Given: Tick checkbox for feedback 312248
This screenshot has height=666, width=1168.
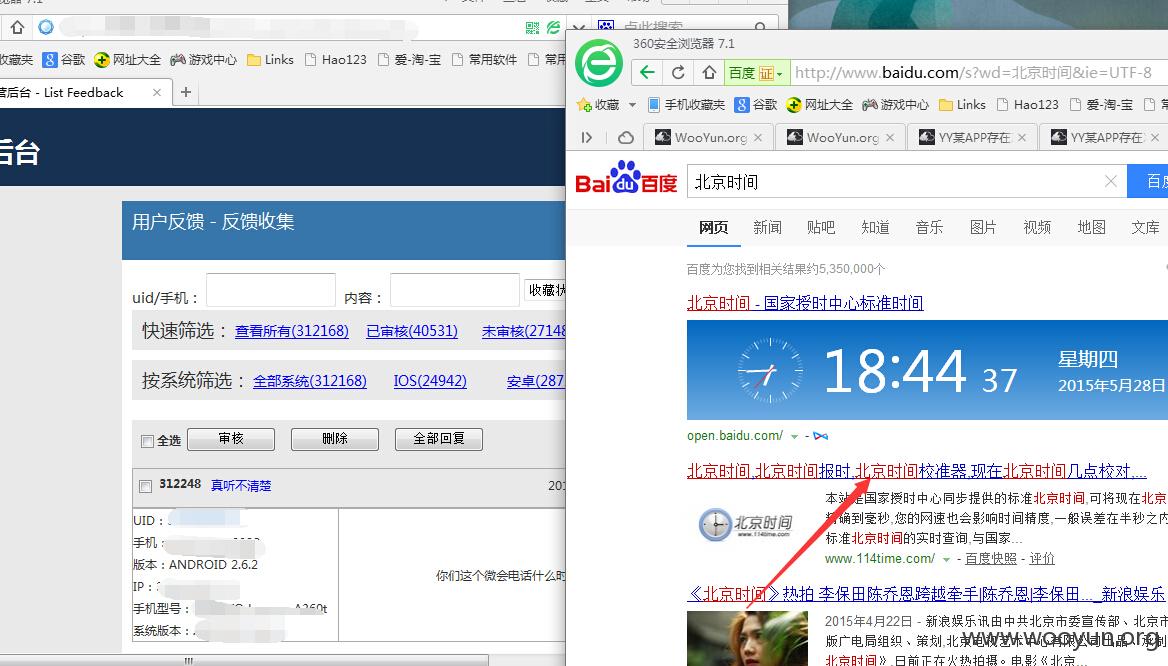Looking at the screenshot, I should click(145, 486).
